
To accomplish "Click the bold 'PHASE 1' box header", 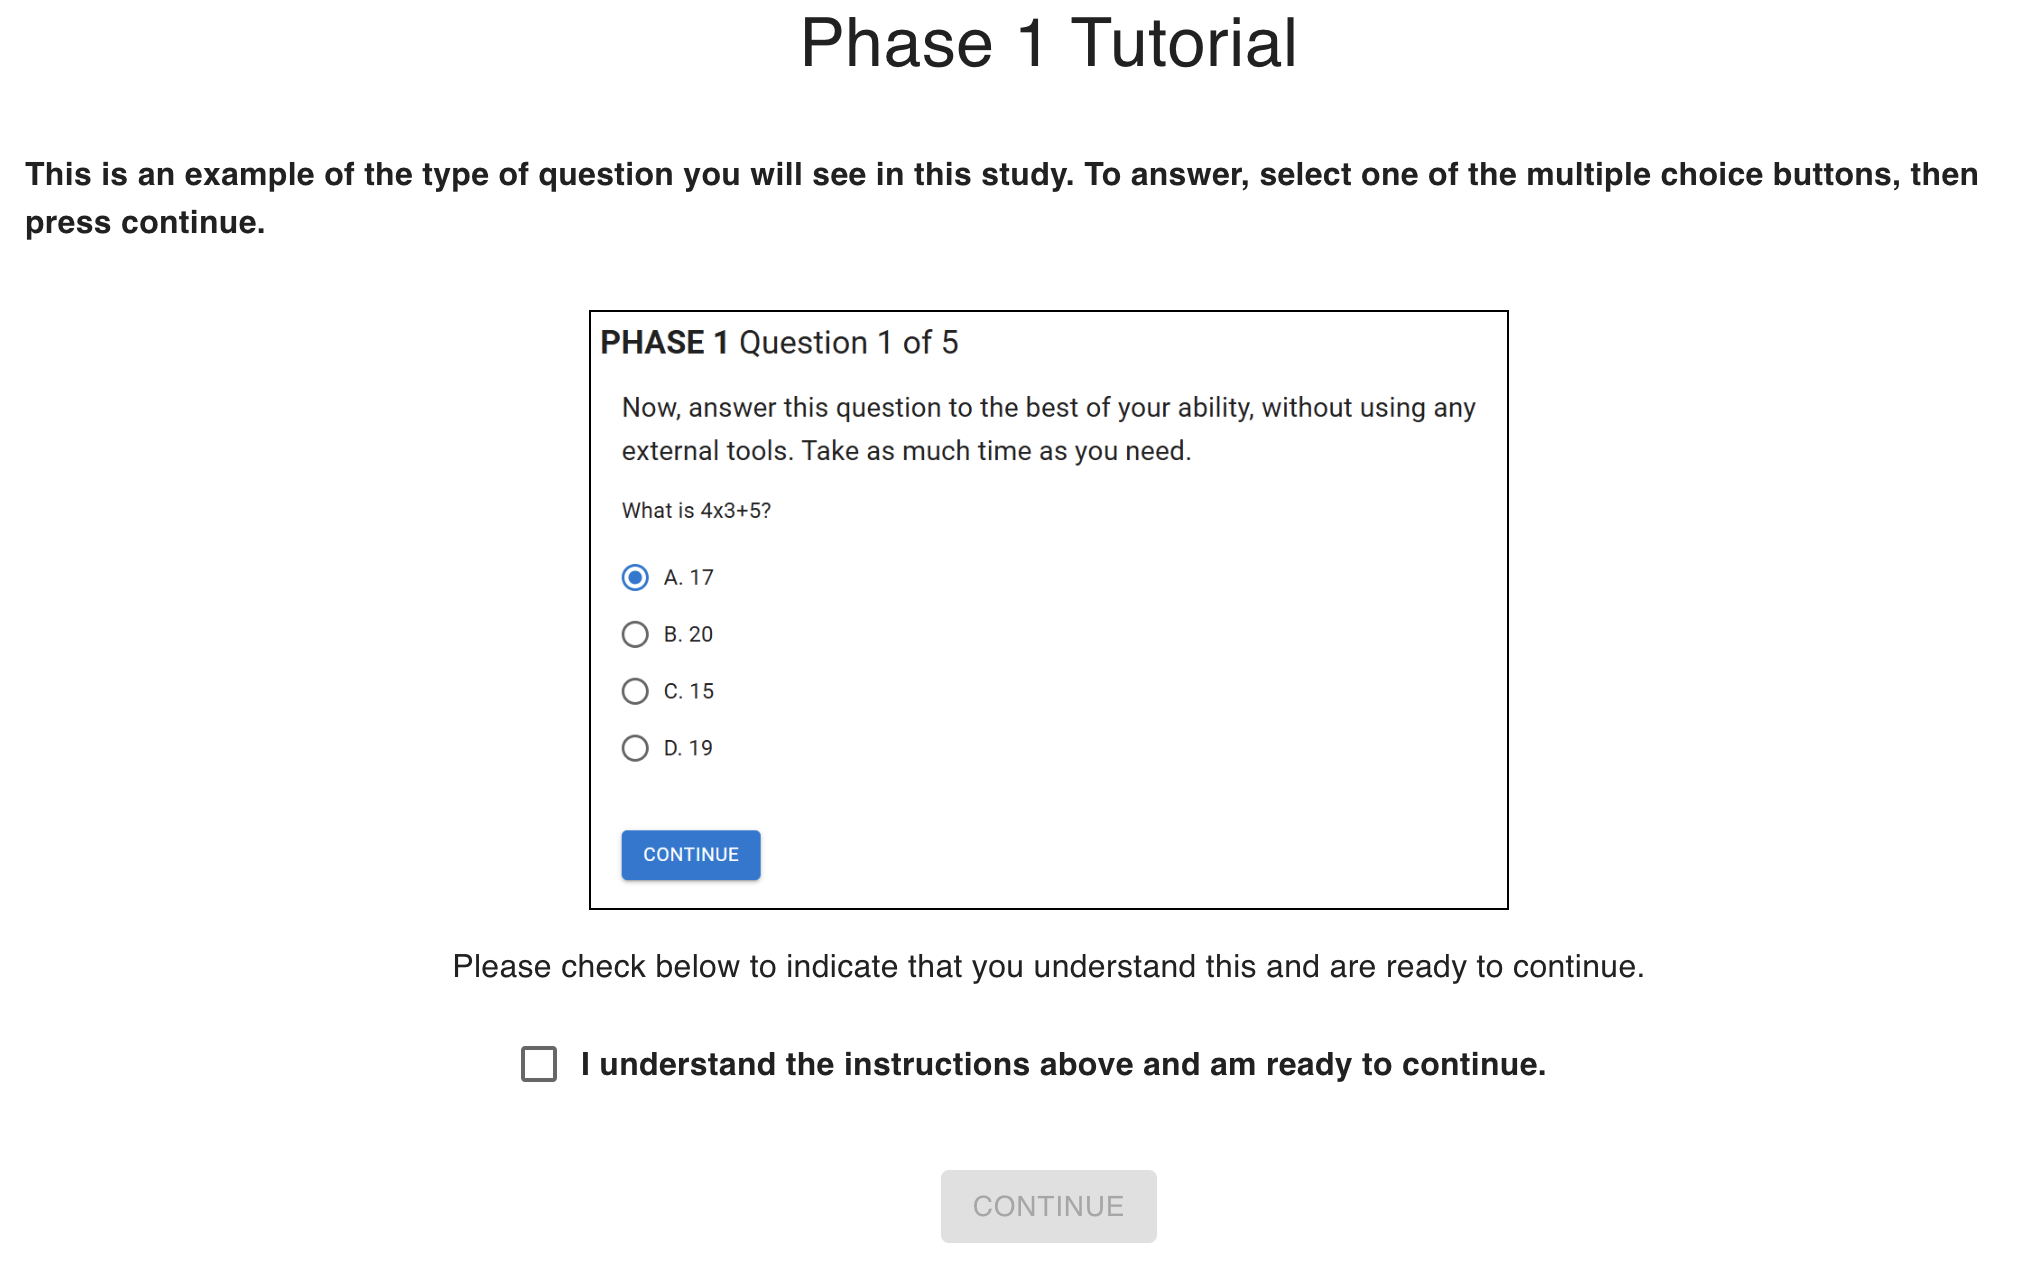I will tap(664, 342).
